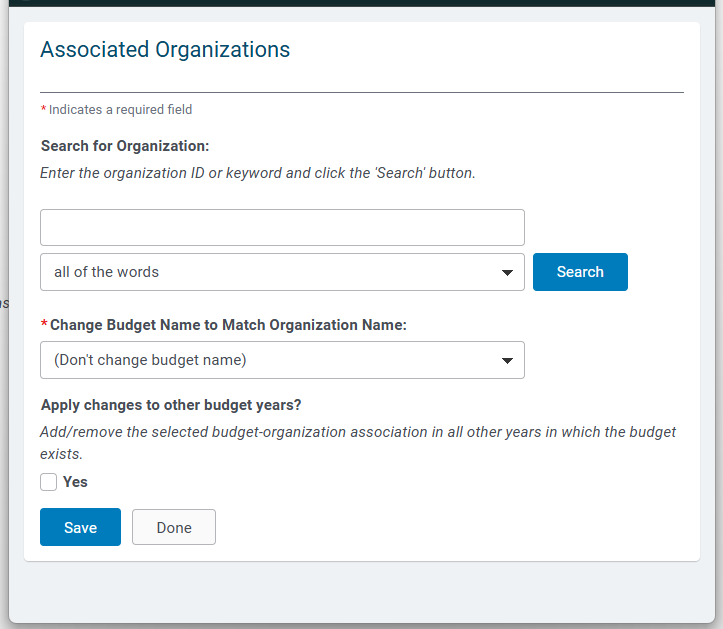
Task: Click the 'Indicates a required field' note
Action: click(120, 110)
